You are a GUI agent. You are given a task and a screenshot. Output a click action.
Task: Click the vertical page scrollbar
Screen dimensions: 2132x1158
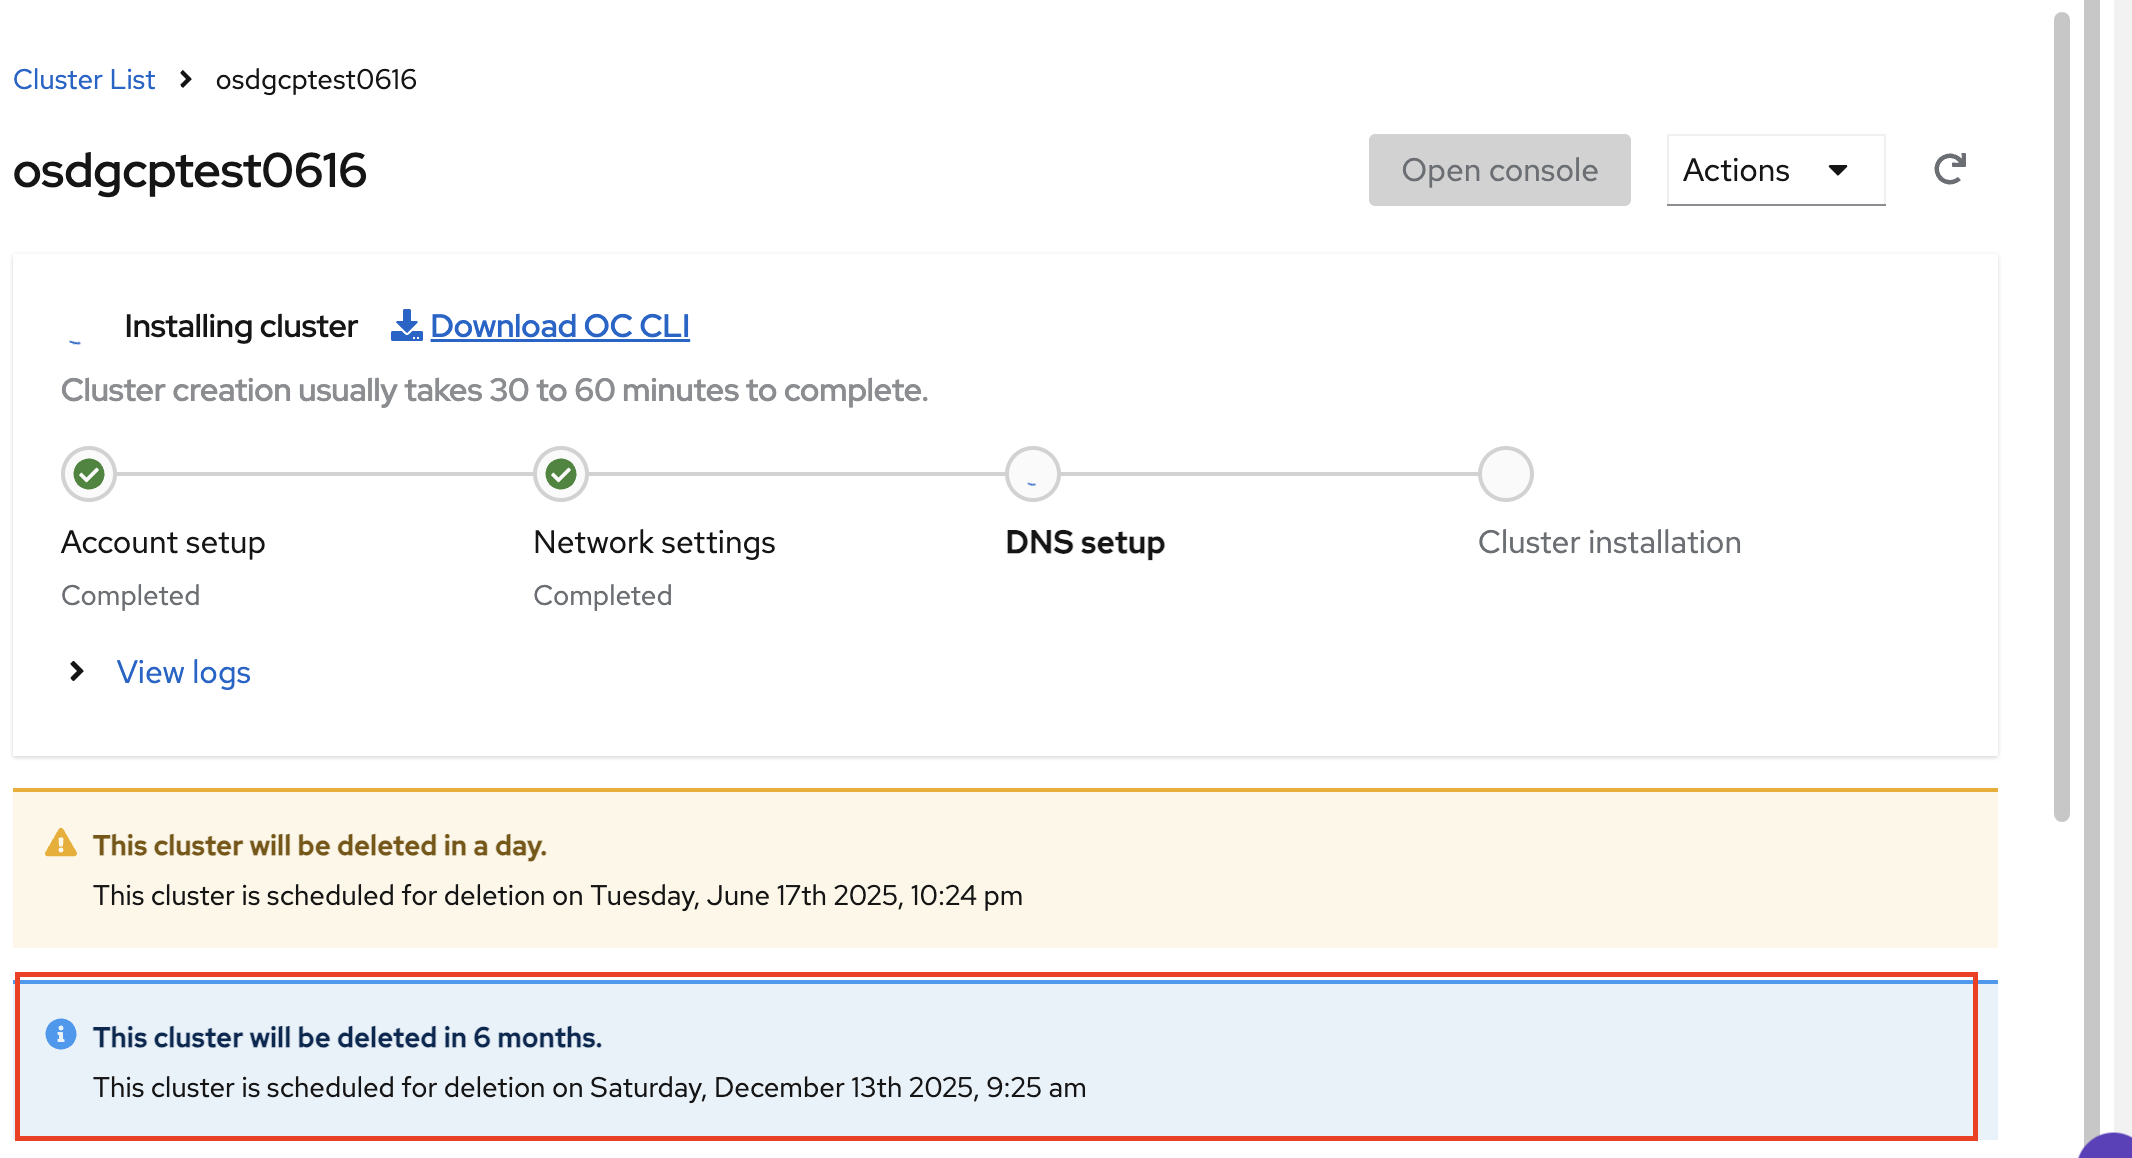(2061, 415)
